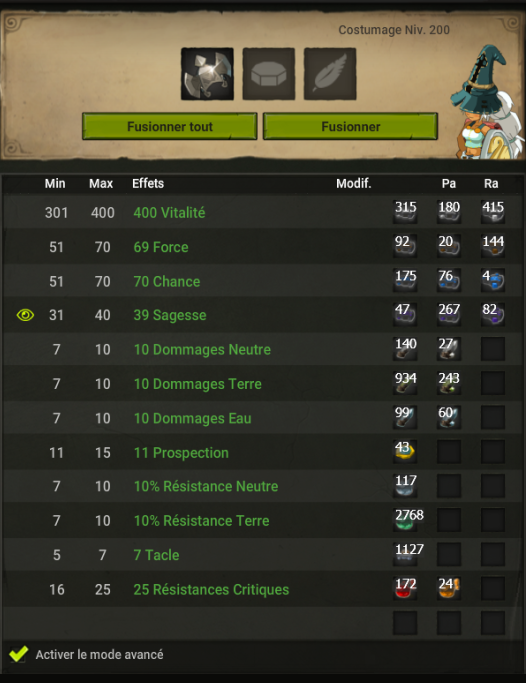The image size is (526, 683).
Task: Use the 315 Vitalité rune
Action: click(x=405, y=212)
